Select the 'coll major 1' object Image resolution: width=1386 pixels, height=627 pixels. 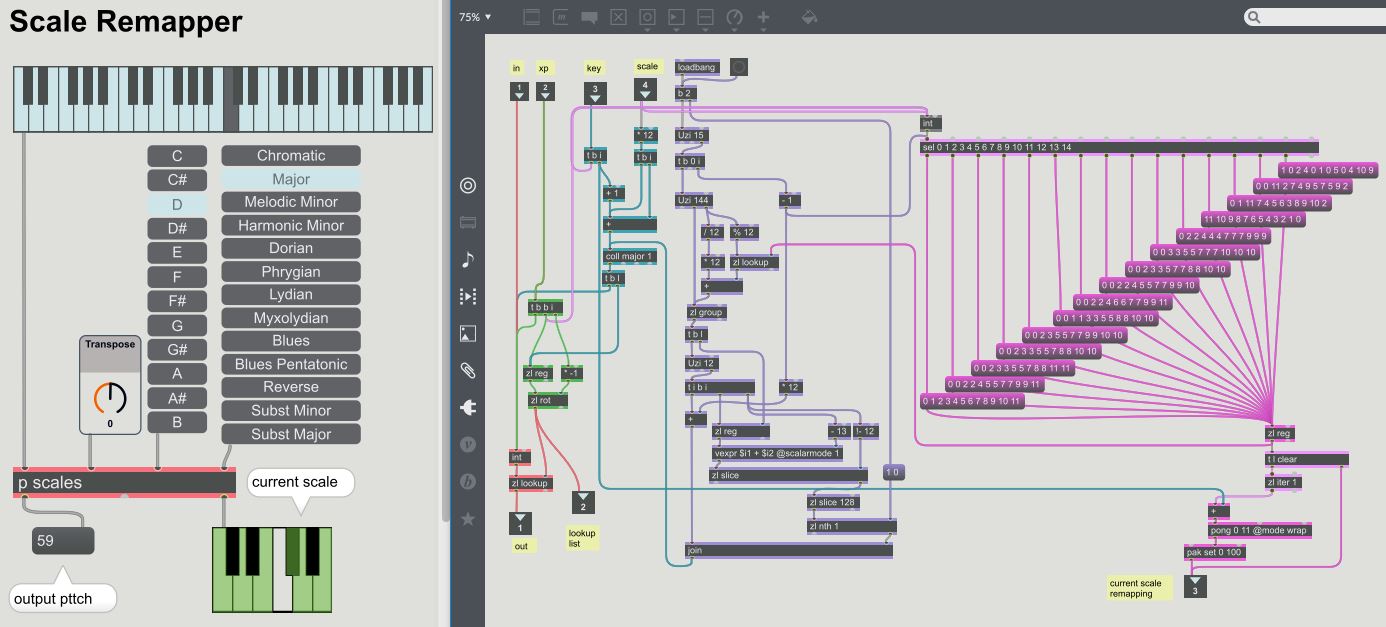point(630,257)
